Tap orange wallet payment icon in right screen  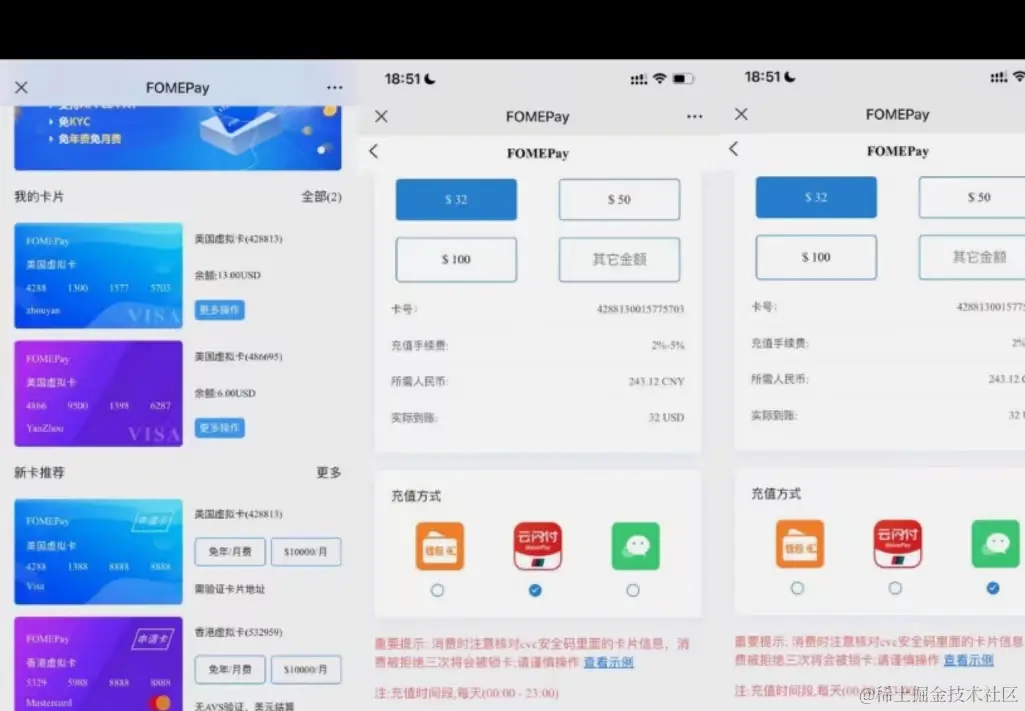[799, 544]
